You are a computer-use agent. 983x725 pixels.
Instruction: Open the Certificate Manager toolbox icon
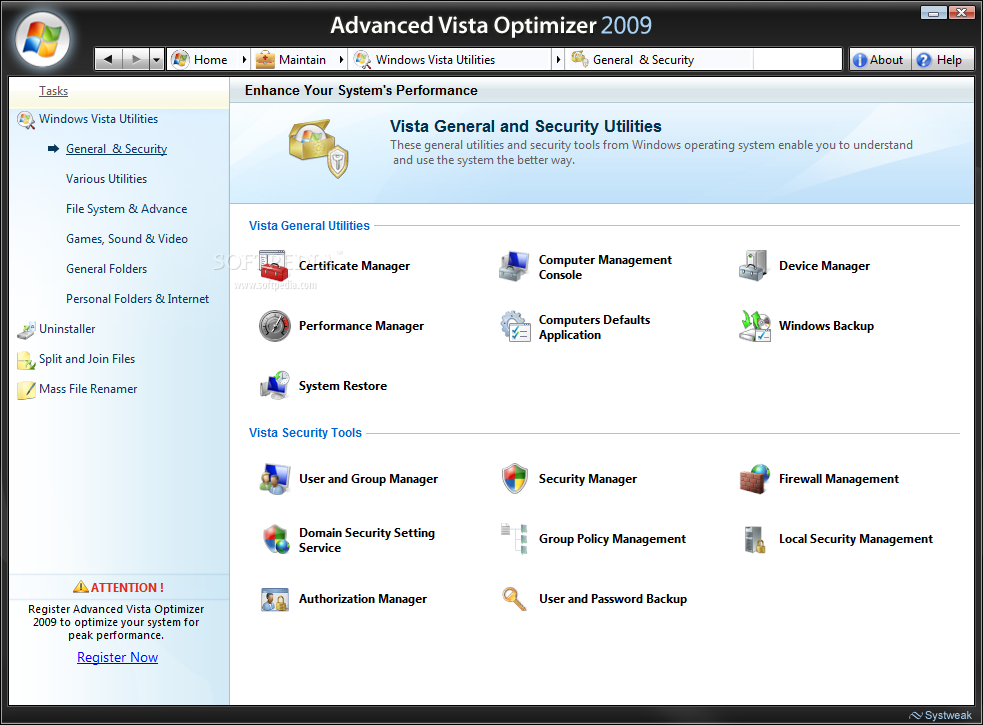(x=274, y=266)
